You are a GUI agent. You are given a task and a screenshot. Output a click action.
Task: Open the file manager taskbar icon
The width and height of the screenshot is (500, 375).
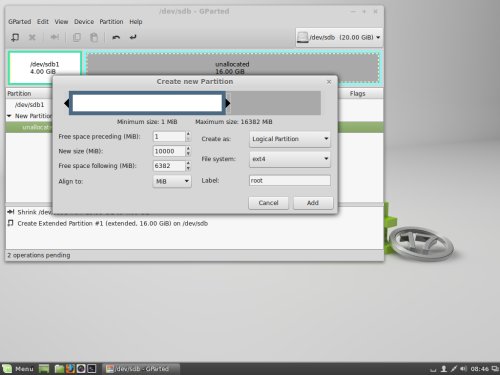pyautogui.click(x=59, y=369)
